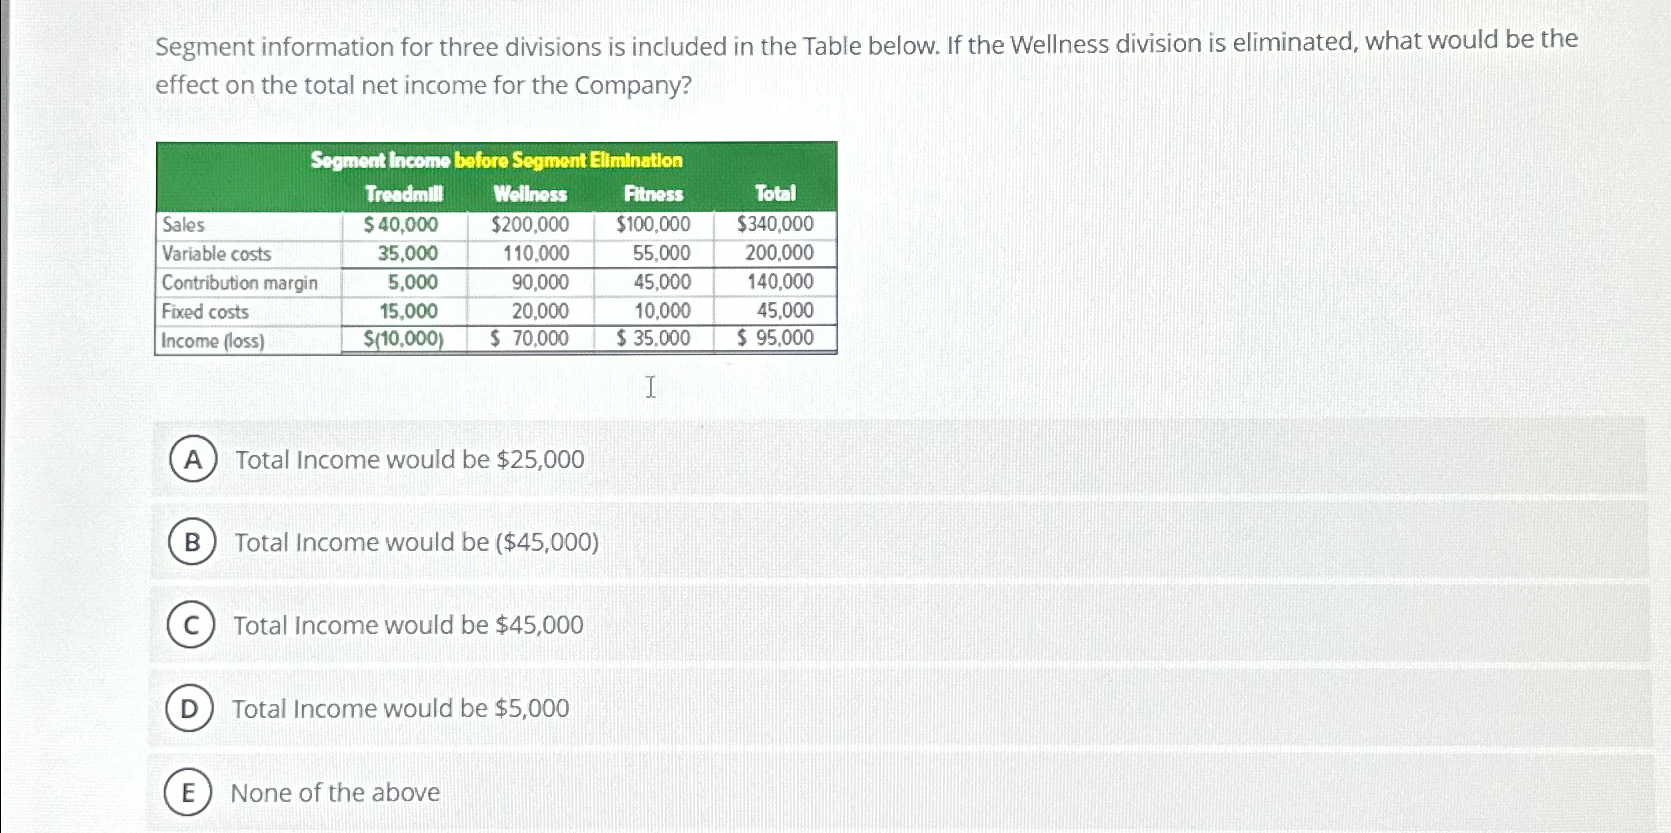The image size is (1671, 833).
Task: Select the "None of the above" answer
Action: [x=336, y=793]
